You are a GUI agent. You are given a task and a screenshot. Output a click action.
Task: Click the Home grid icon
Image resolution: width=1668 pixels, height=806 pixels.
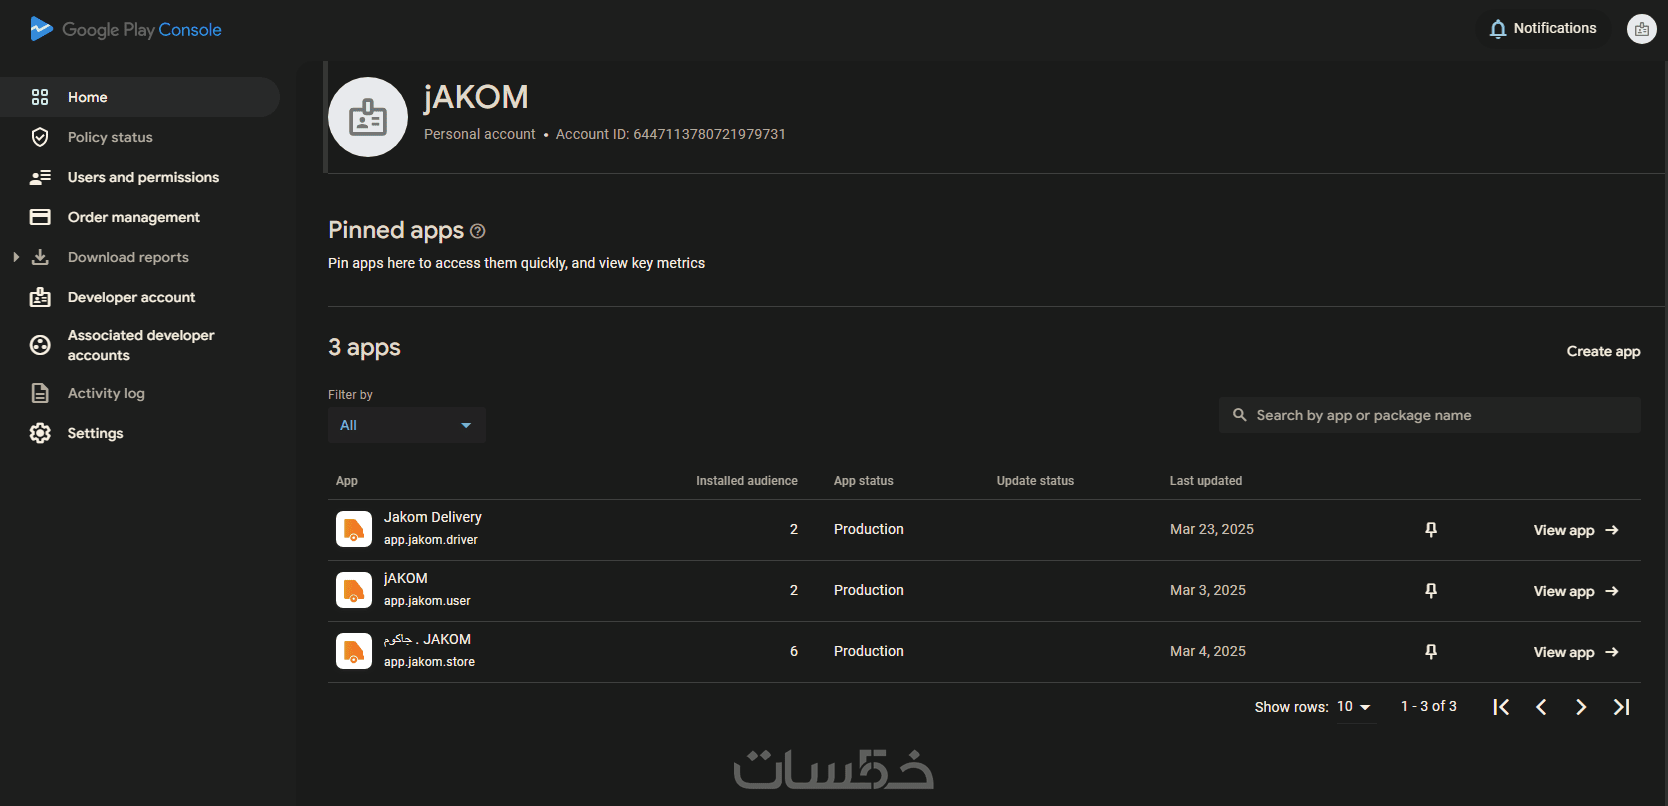40,97
